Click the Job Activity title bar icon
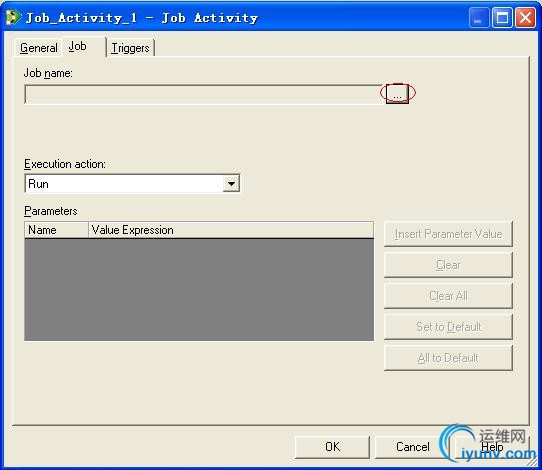The width and height of the screenshot is (542, 470). coord(13,17)
